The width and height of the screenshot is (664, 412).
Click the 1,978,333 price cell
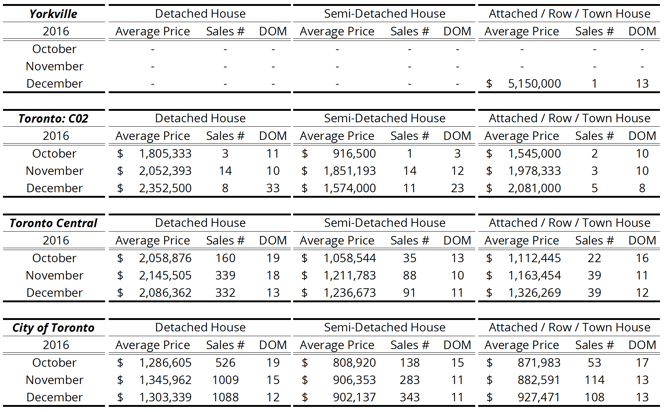pos(534,171)
